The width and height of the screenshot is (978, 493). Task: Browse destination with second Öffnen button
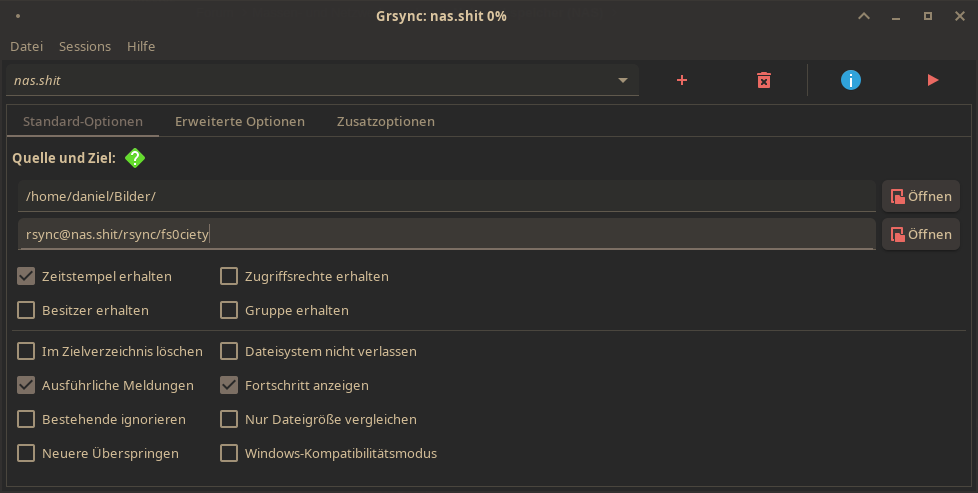pyautogui.click(x=921, y=235)
